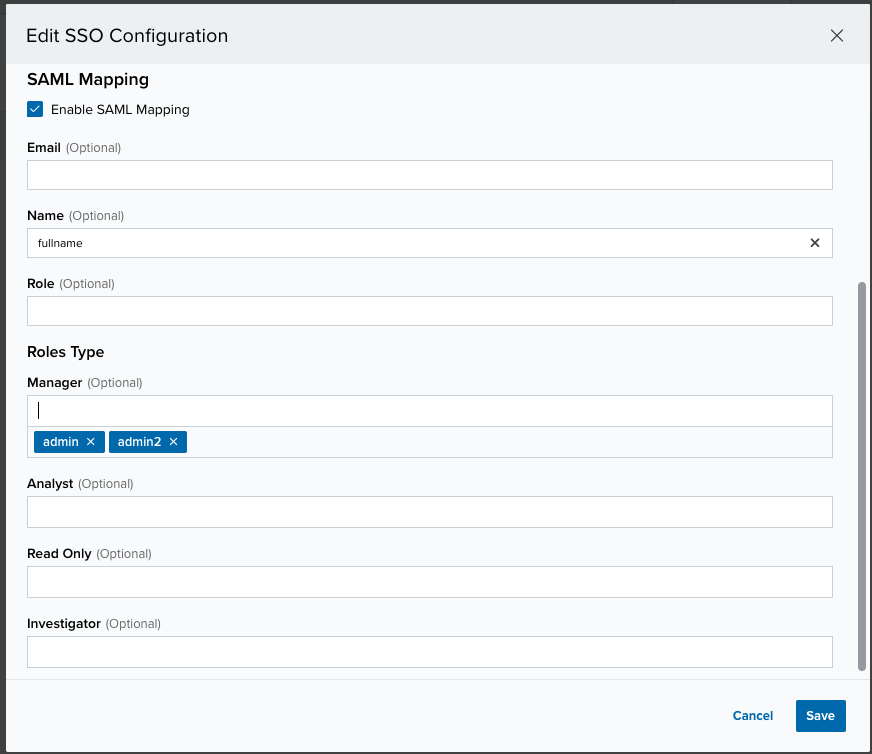
Task: Select the Investigator roles input
Action: point(429,652)
